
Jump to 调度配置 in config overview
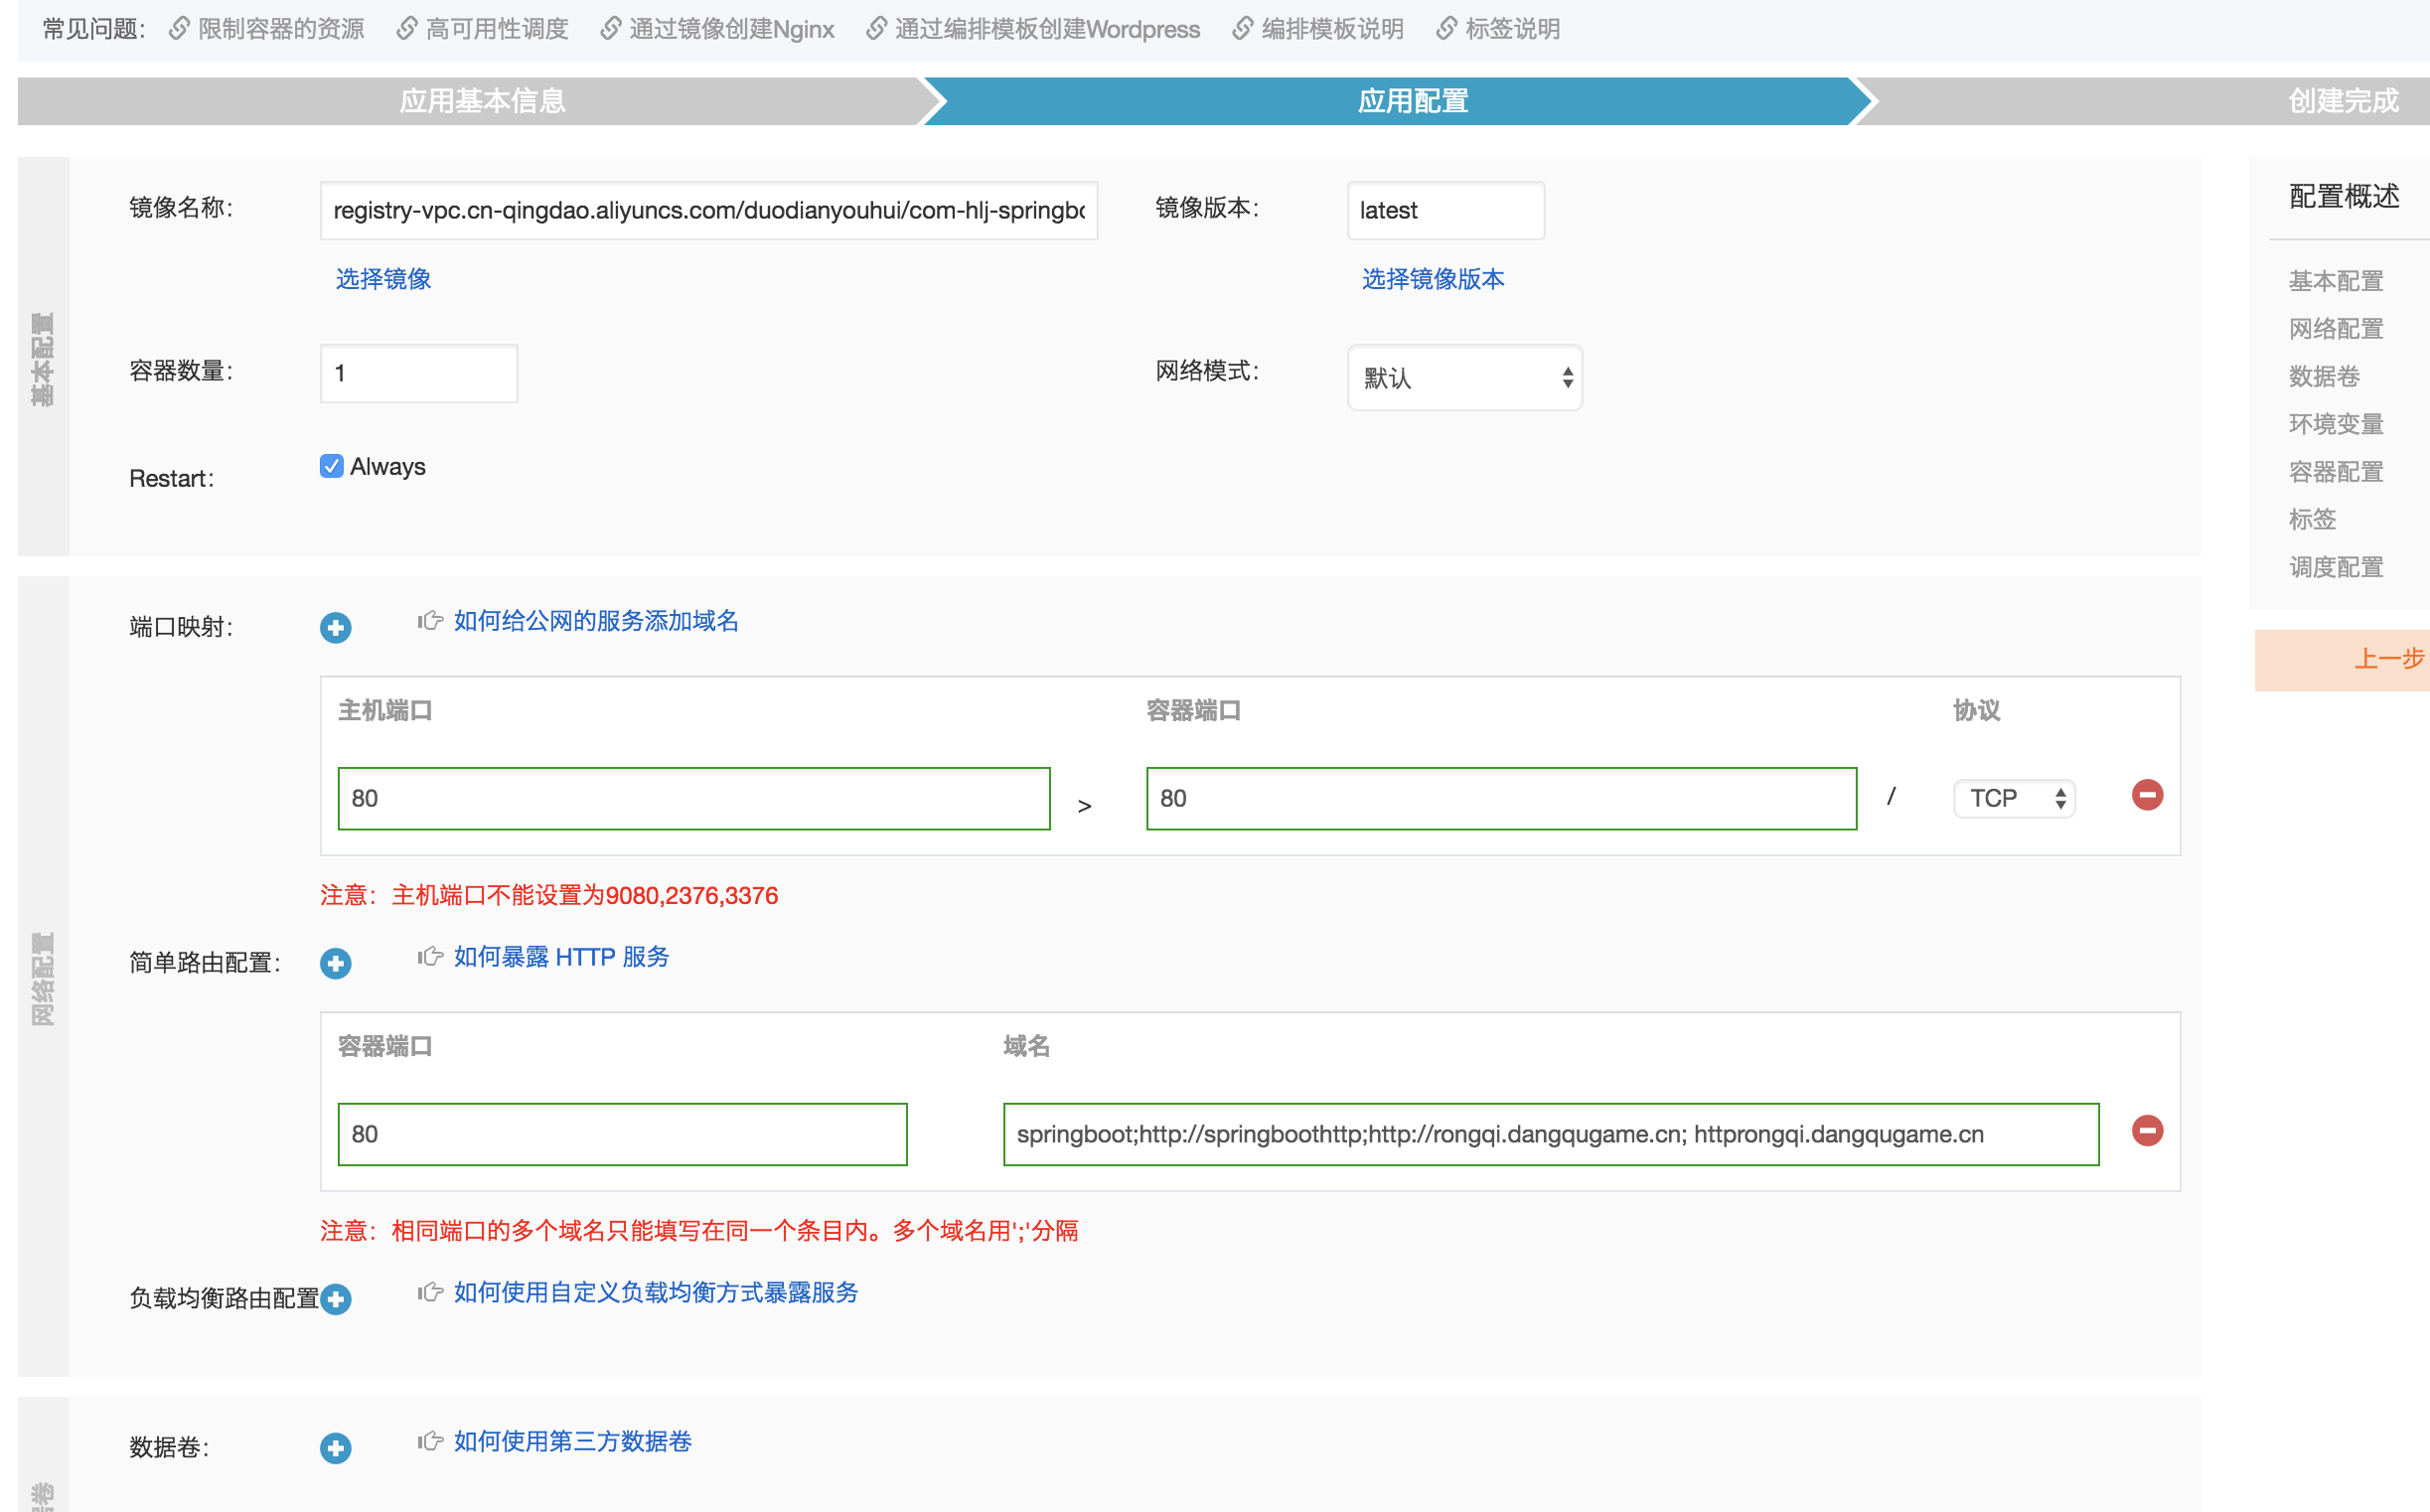pyautogui.click(x=2336, y=567)
